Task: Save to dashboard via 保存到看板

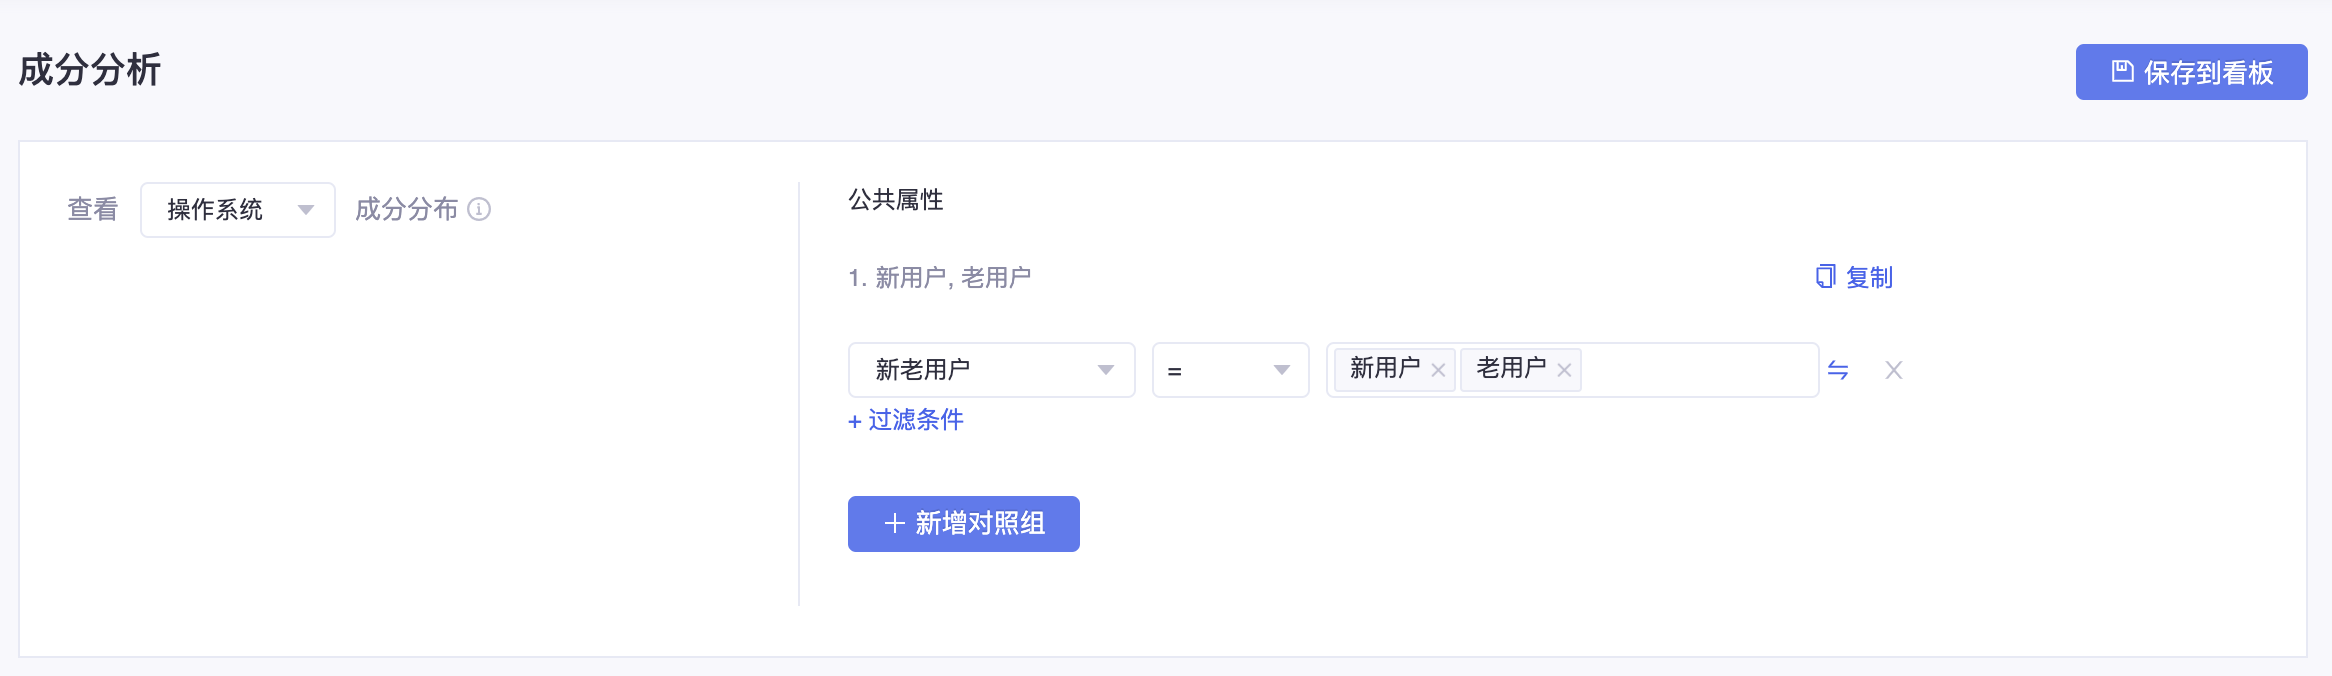Action: 2192,72
